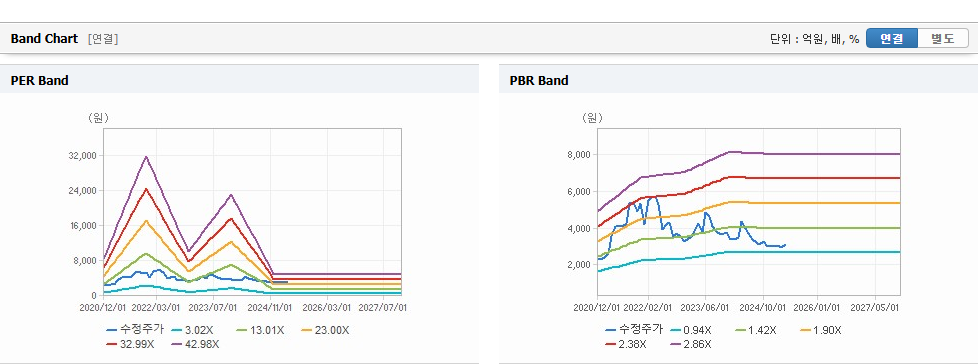Click the 16,000 y-axis label in PER chart

tap(84, 226)
